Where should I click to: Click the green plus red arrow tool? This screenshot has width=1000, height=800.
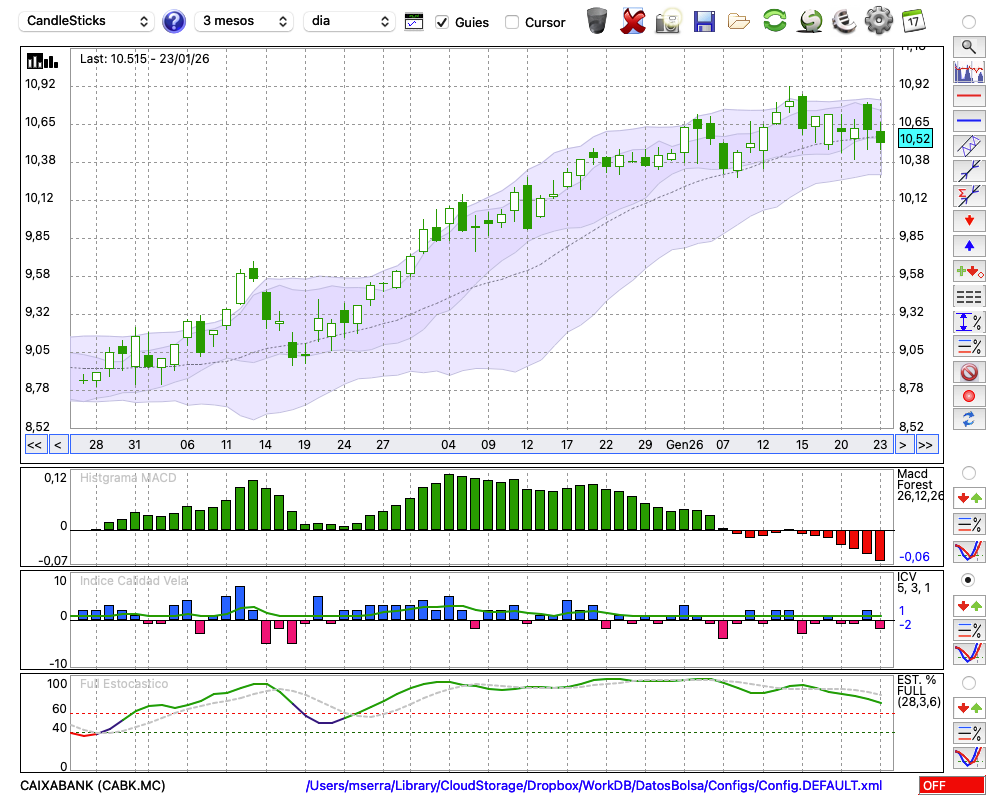(969, 271)
